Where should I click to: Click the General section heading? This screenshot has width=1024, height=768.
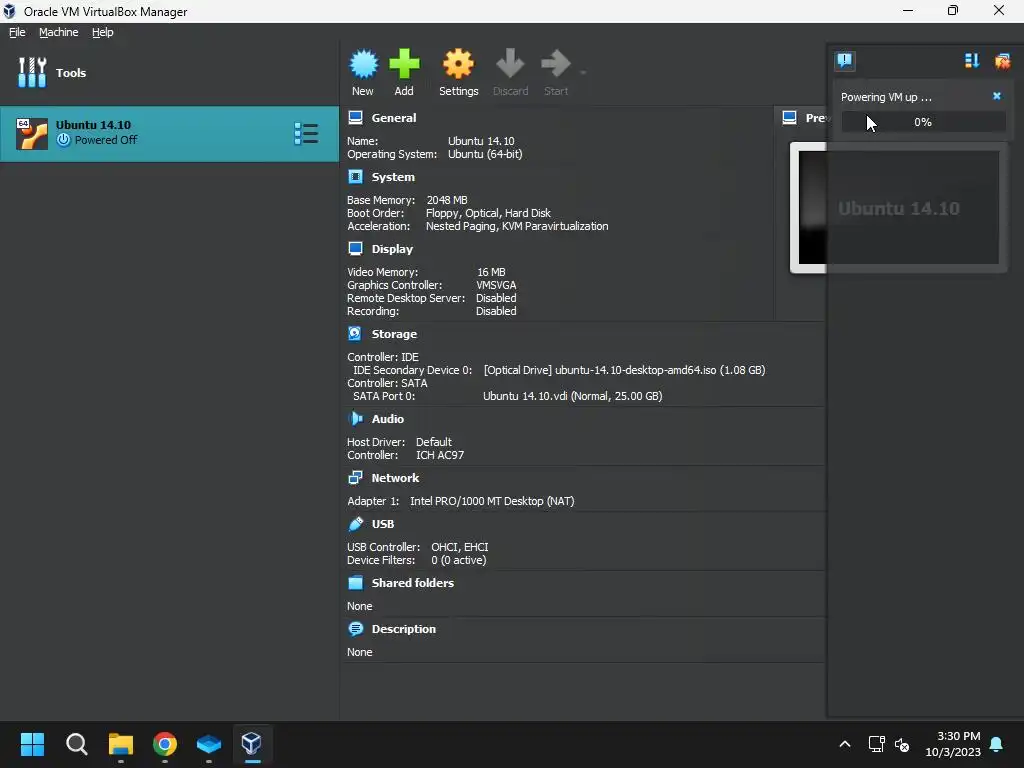tap(394, 118)
